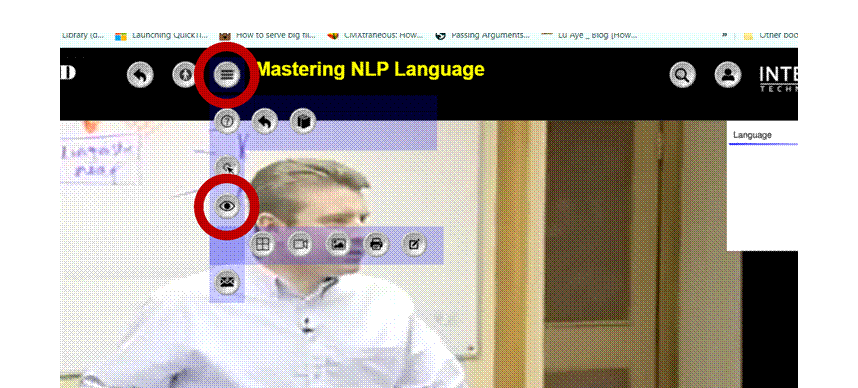Click the eye view icon

point(227,206)
